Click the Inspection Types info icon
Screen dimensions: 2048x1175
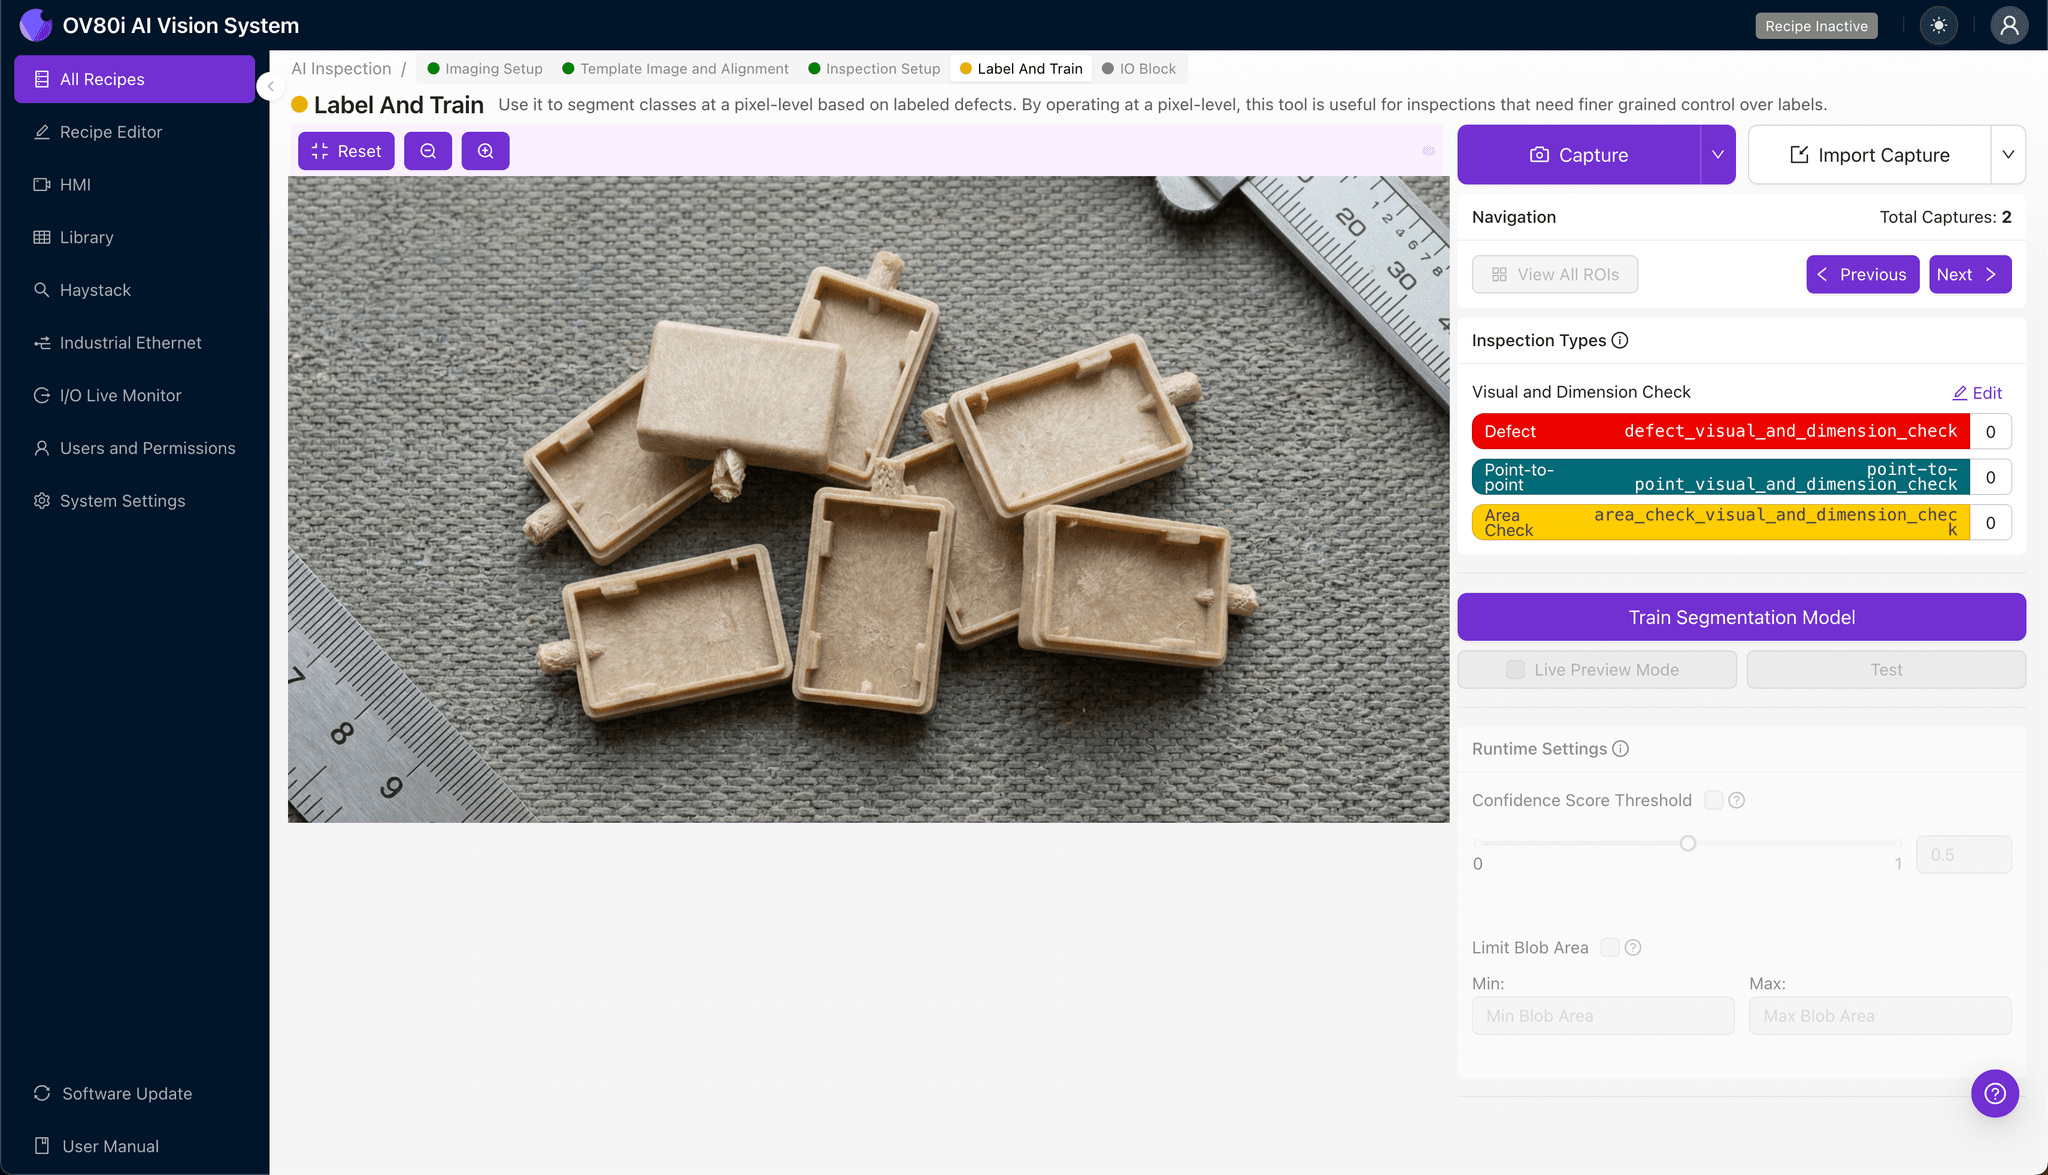pos(1620,341)
